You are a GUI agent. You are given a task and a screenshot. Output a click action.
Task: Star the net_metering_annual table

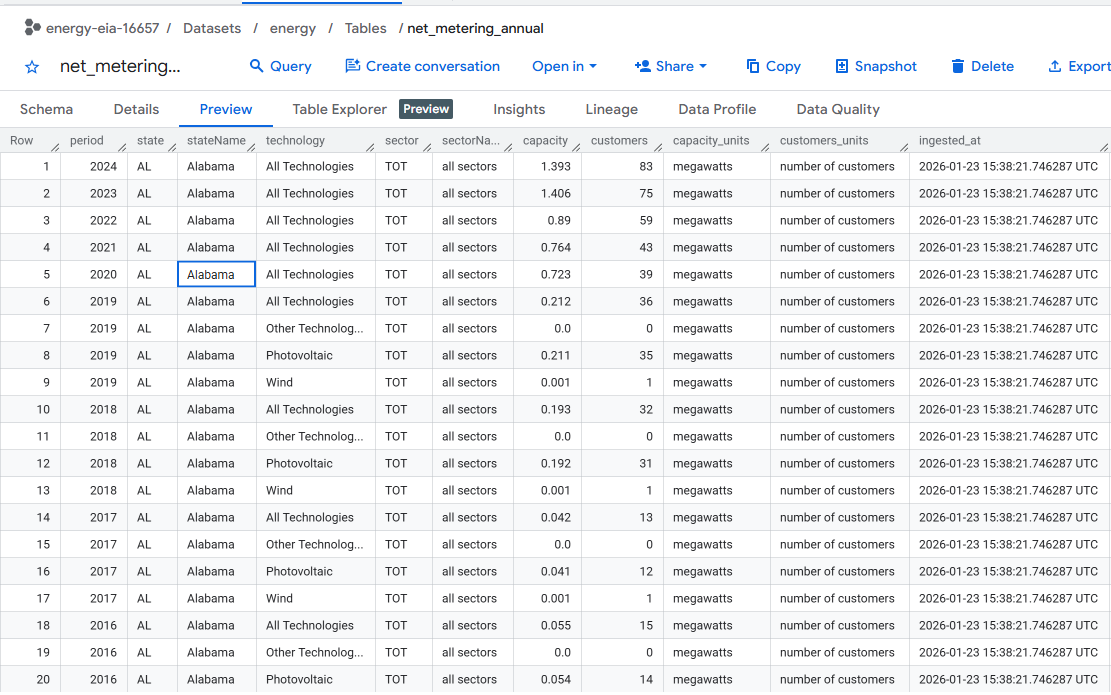[x=31, y=66]
